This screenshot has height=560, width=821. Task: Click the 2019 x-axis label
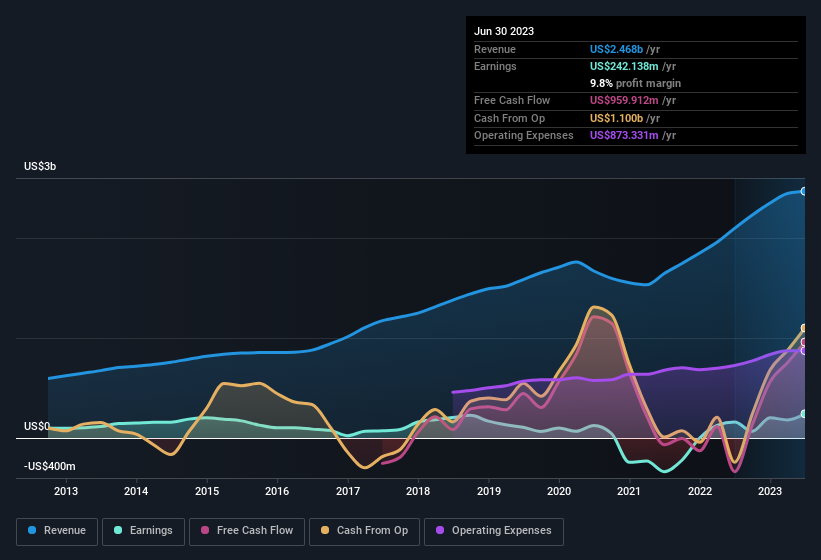[x=489, y=491]
